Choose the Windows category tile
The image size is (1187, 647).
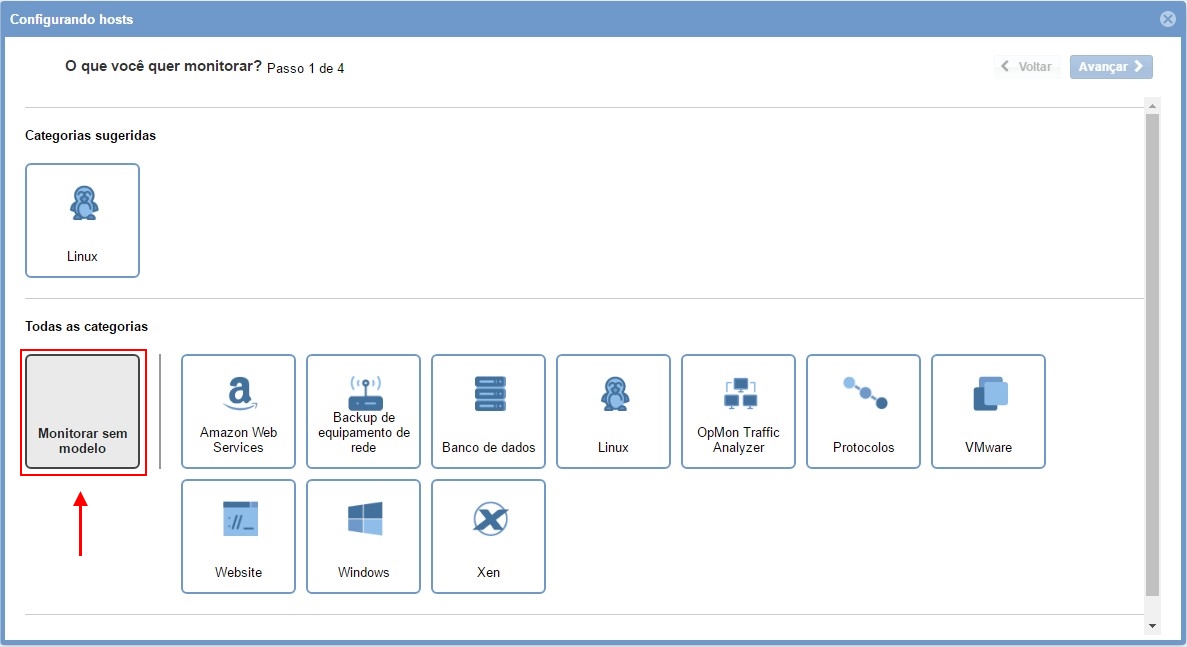(363, 536)
